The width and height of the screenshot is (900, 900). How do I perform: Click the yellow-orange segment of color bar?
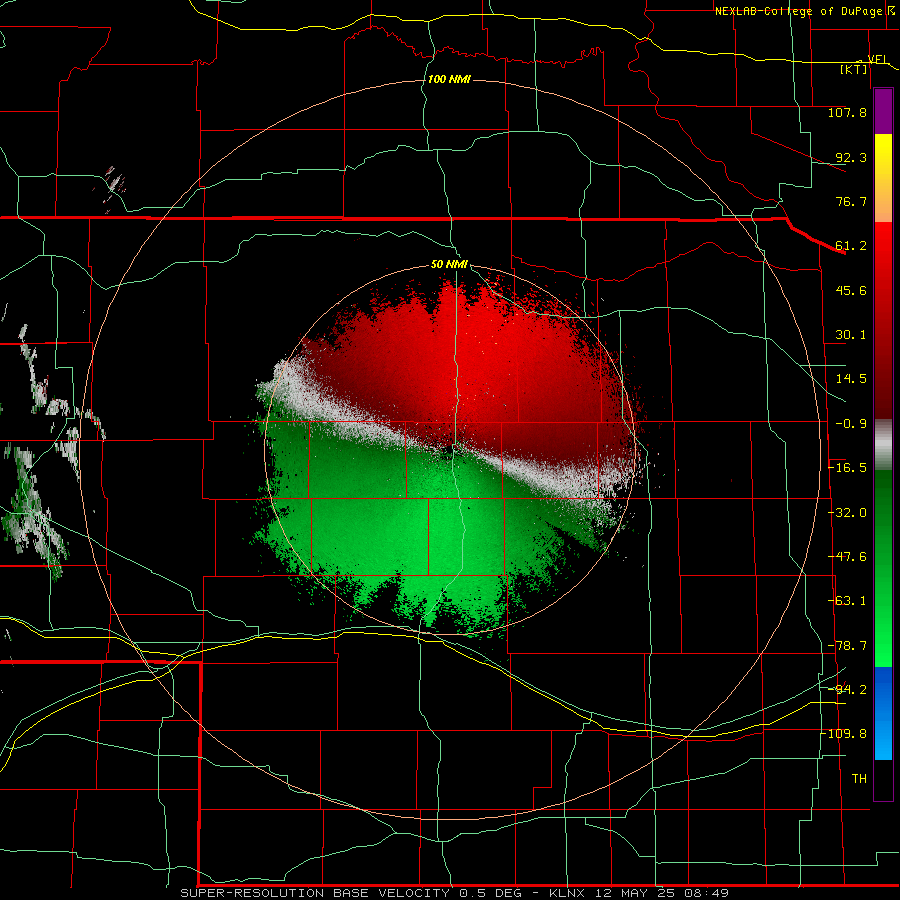pyautogui.click(x=883, y=178)
